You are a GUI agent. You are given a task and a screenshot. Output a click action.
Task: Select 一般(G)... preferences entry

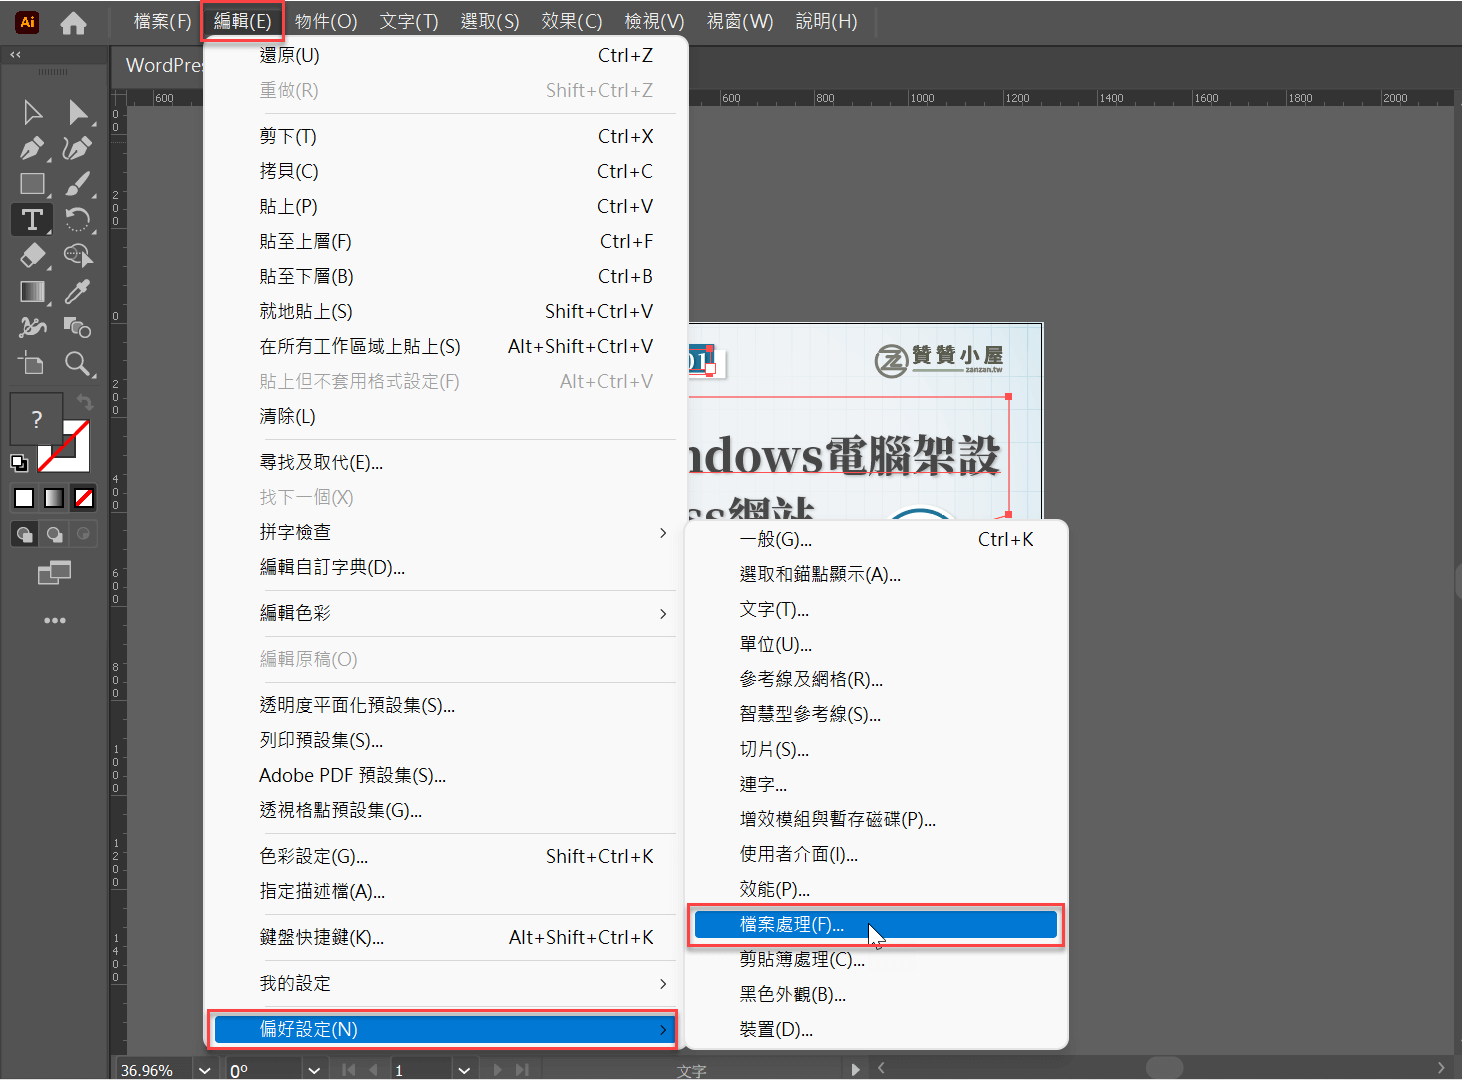click(876, 539)
